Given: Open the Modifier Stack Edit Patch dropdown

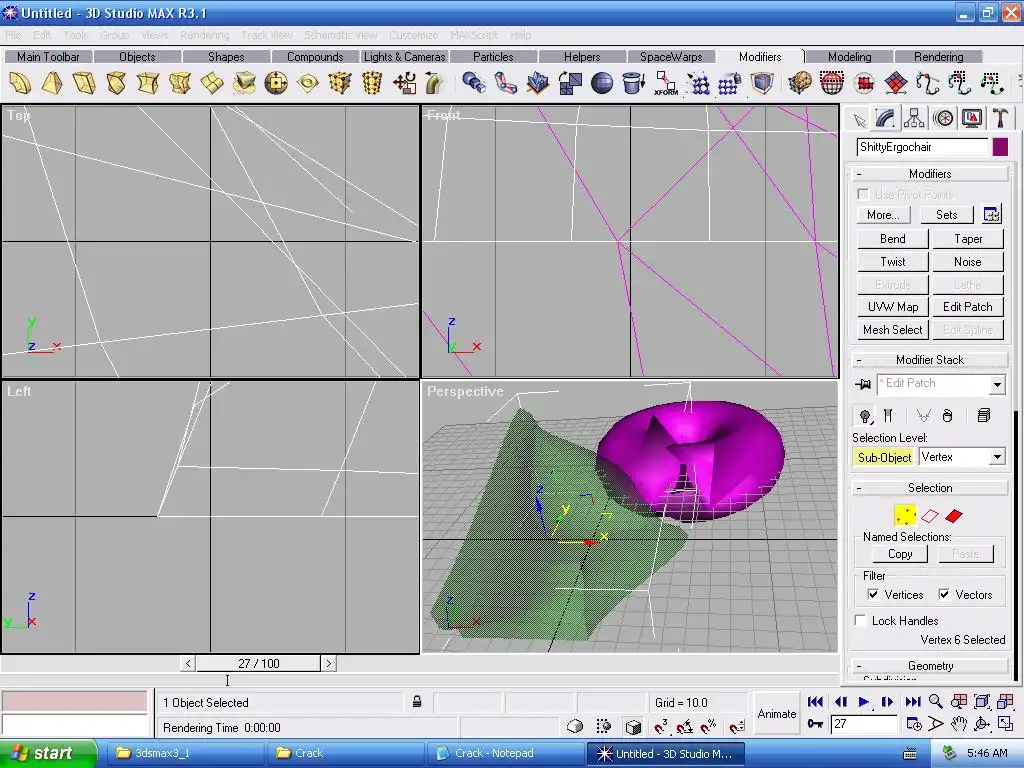Looking at the screenshot, I should click(997, 385).
